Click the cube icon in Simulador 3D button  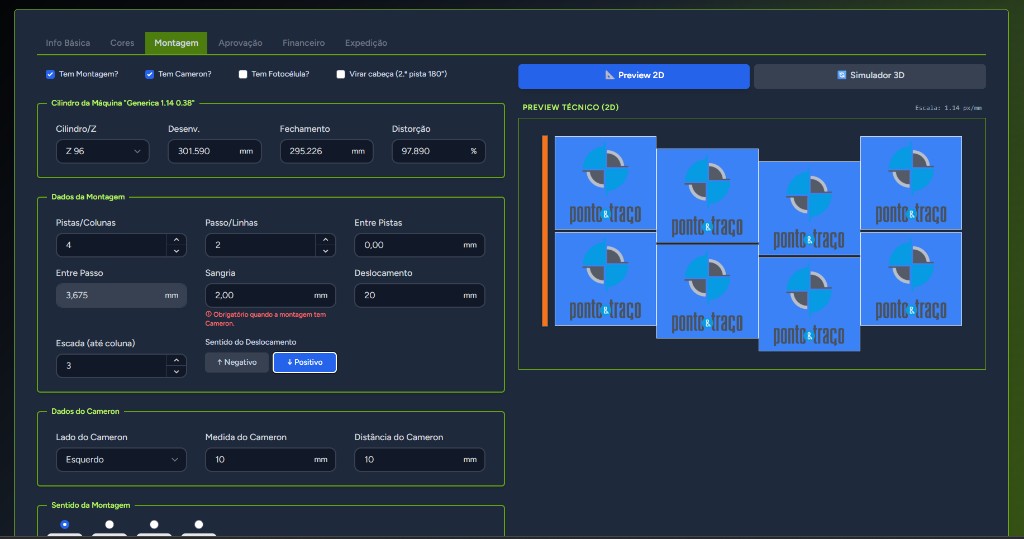842,75
